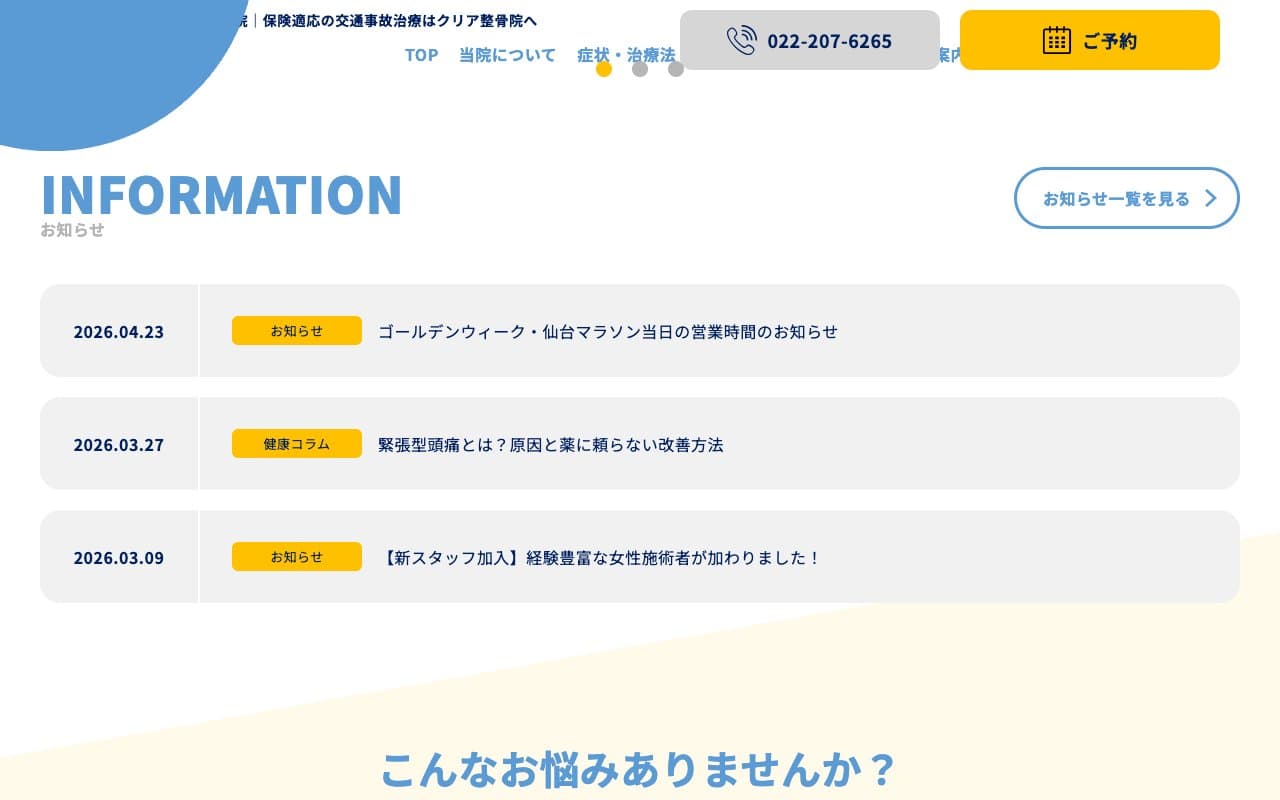Click the phone receiver icon beside the number
The height and width of the screenshot is (800, 1280).
pyautogui.click(x=741, y=40)
